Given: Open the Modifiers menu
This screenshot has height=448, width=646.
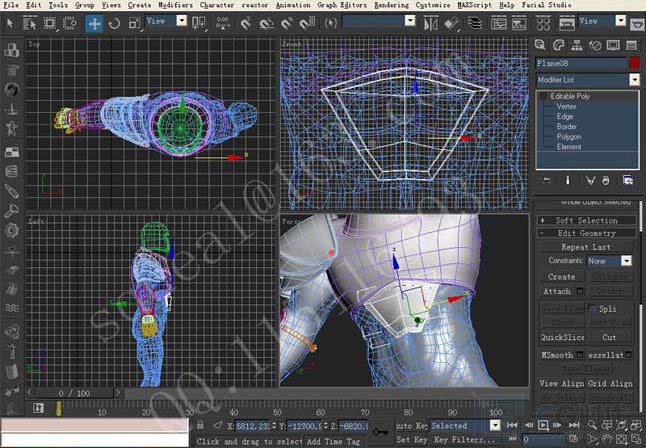Looking at the screenshot, I should [175, 5].
